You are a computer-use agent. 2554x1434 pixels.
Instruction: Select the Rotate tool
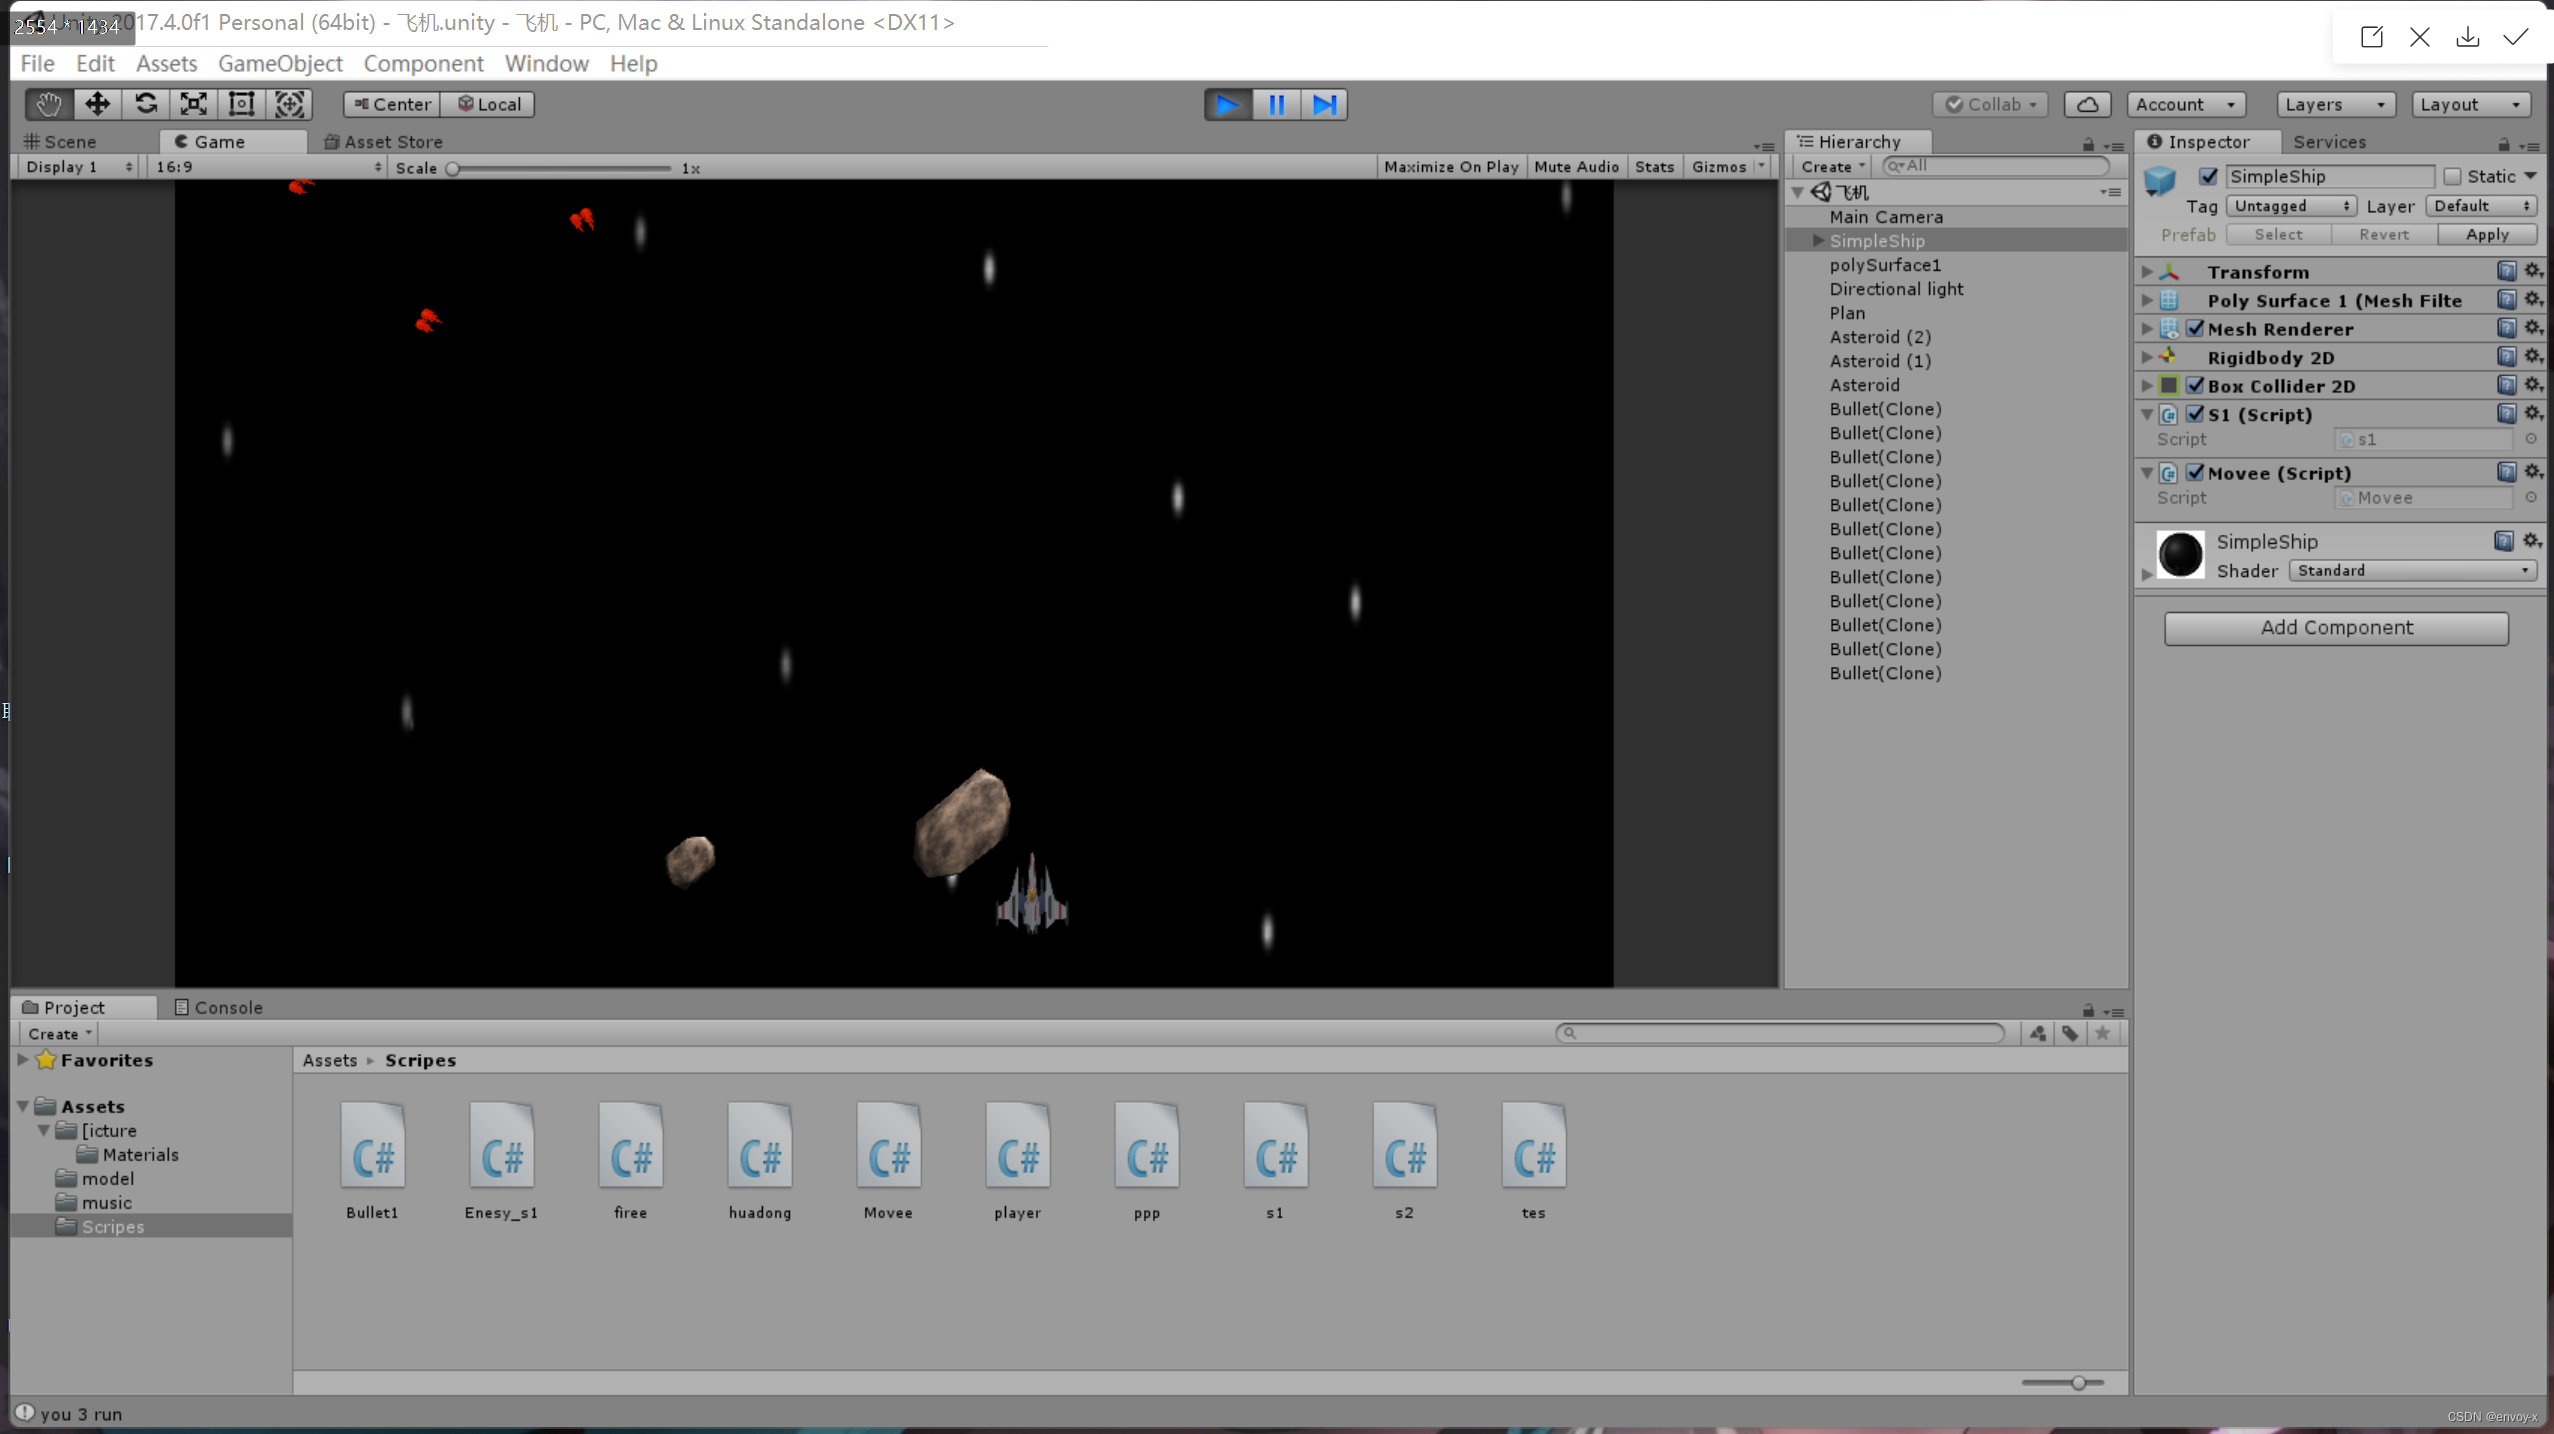coord(145,104)
